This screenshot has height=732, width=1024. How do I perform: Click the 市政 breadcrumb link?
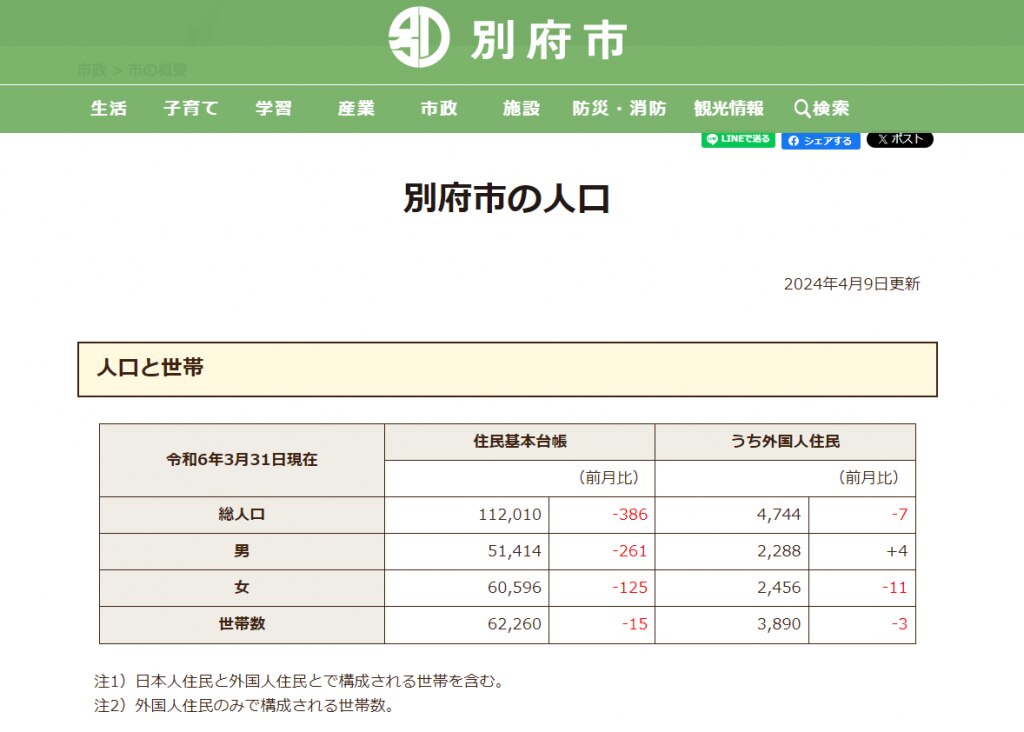[92, 71]
